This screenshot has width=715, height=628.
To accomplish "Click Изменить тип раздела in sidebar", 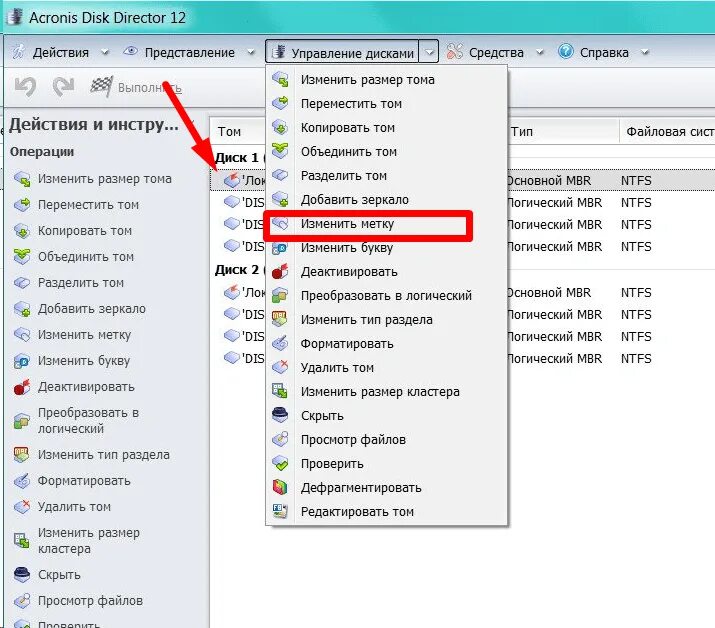I will point(104,455).
